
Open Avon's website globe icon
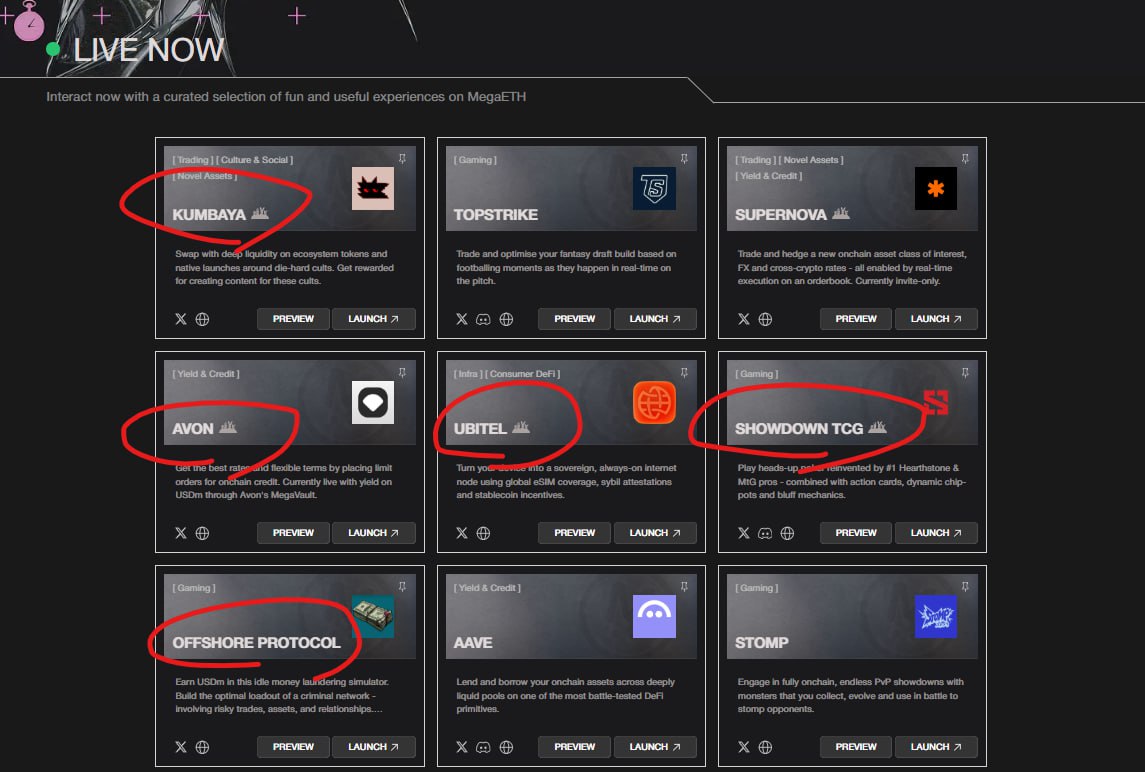[x=202, y=533]
